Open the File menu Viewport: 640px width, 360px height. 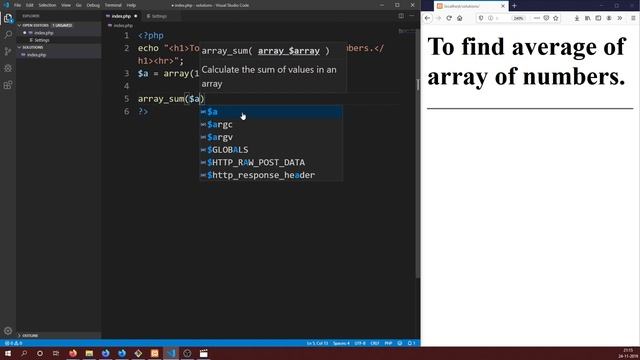17,5
